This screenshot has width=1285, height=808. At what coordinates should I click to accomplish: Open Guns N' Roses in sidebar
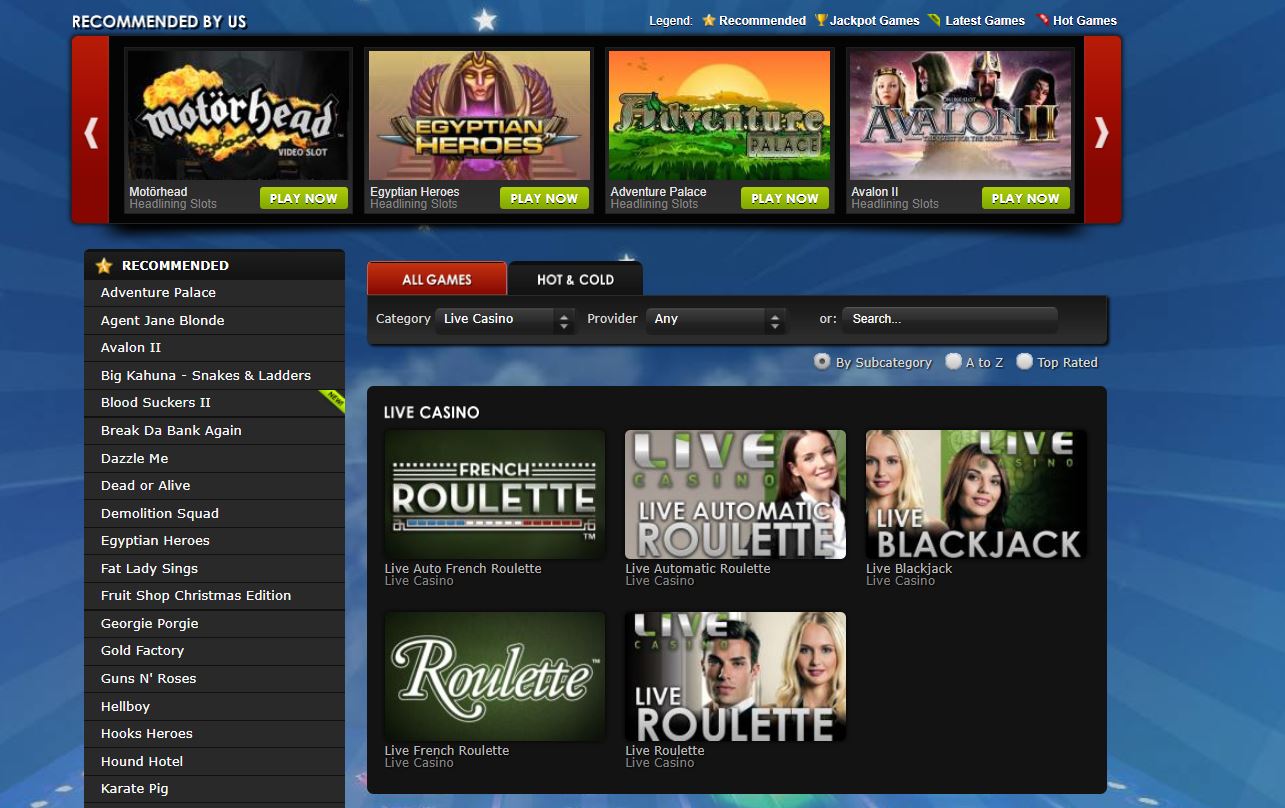pos(215,678)
